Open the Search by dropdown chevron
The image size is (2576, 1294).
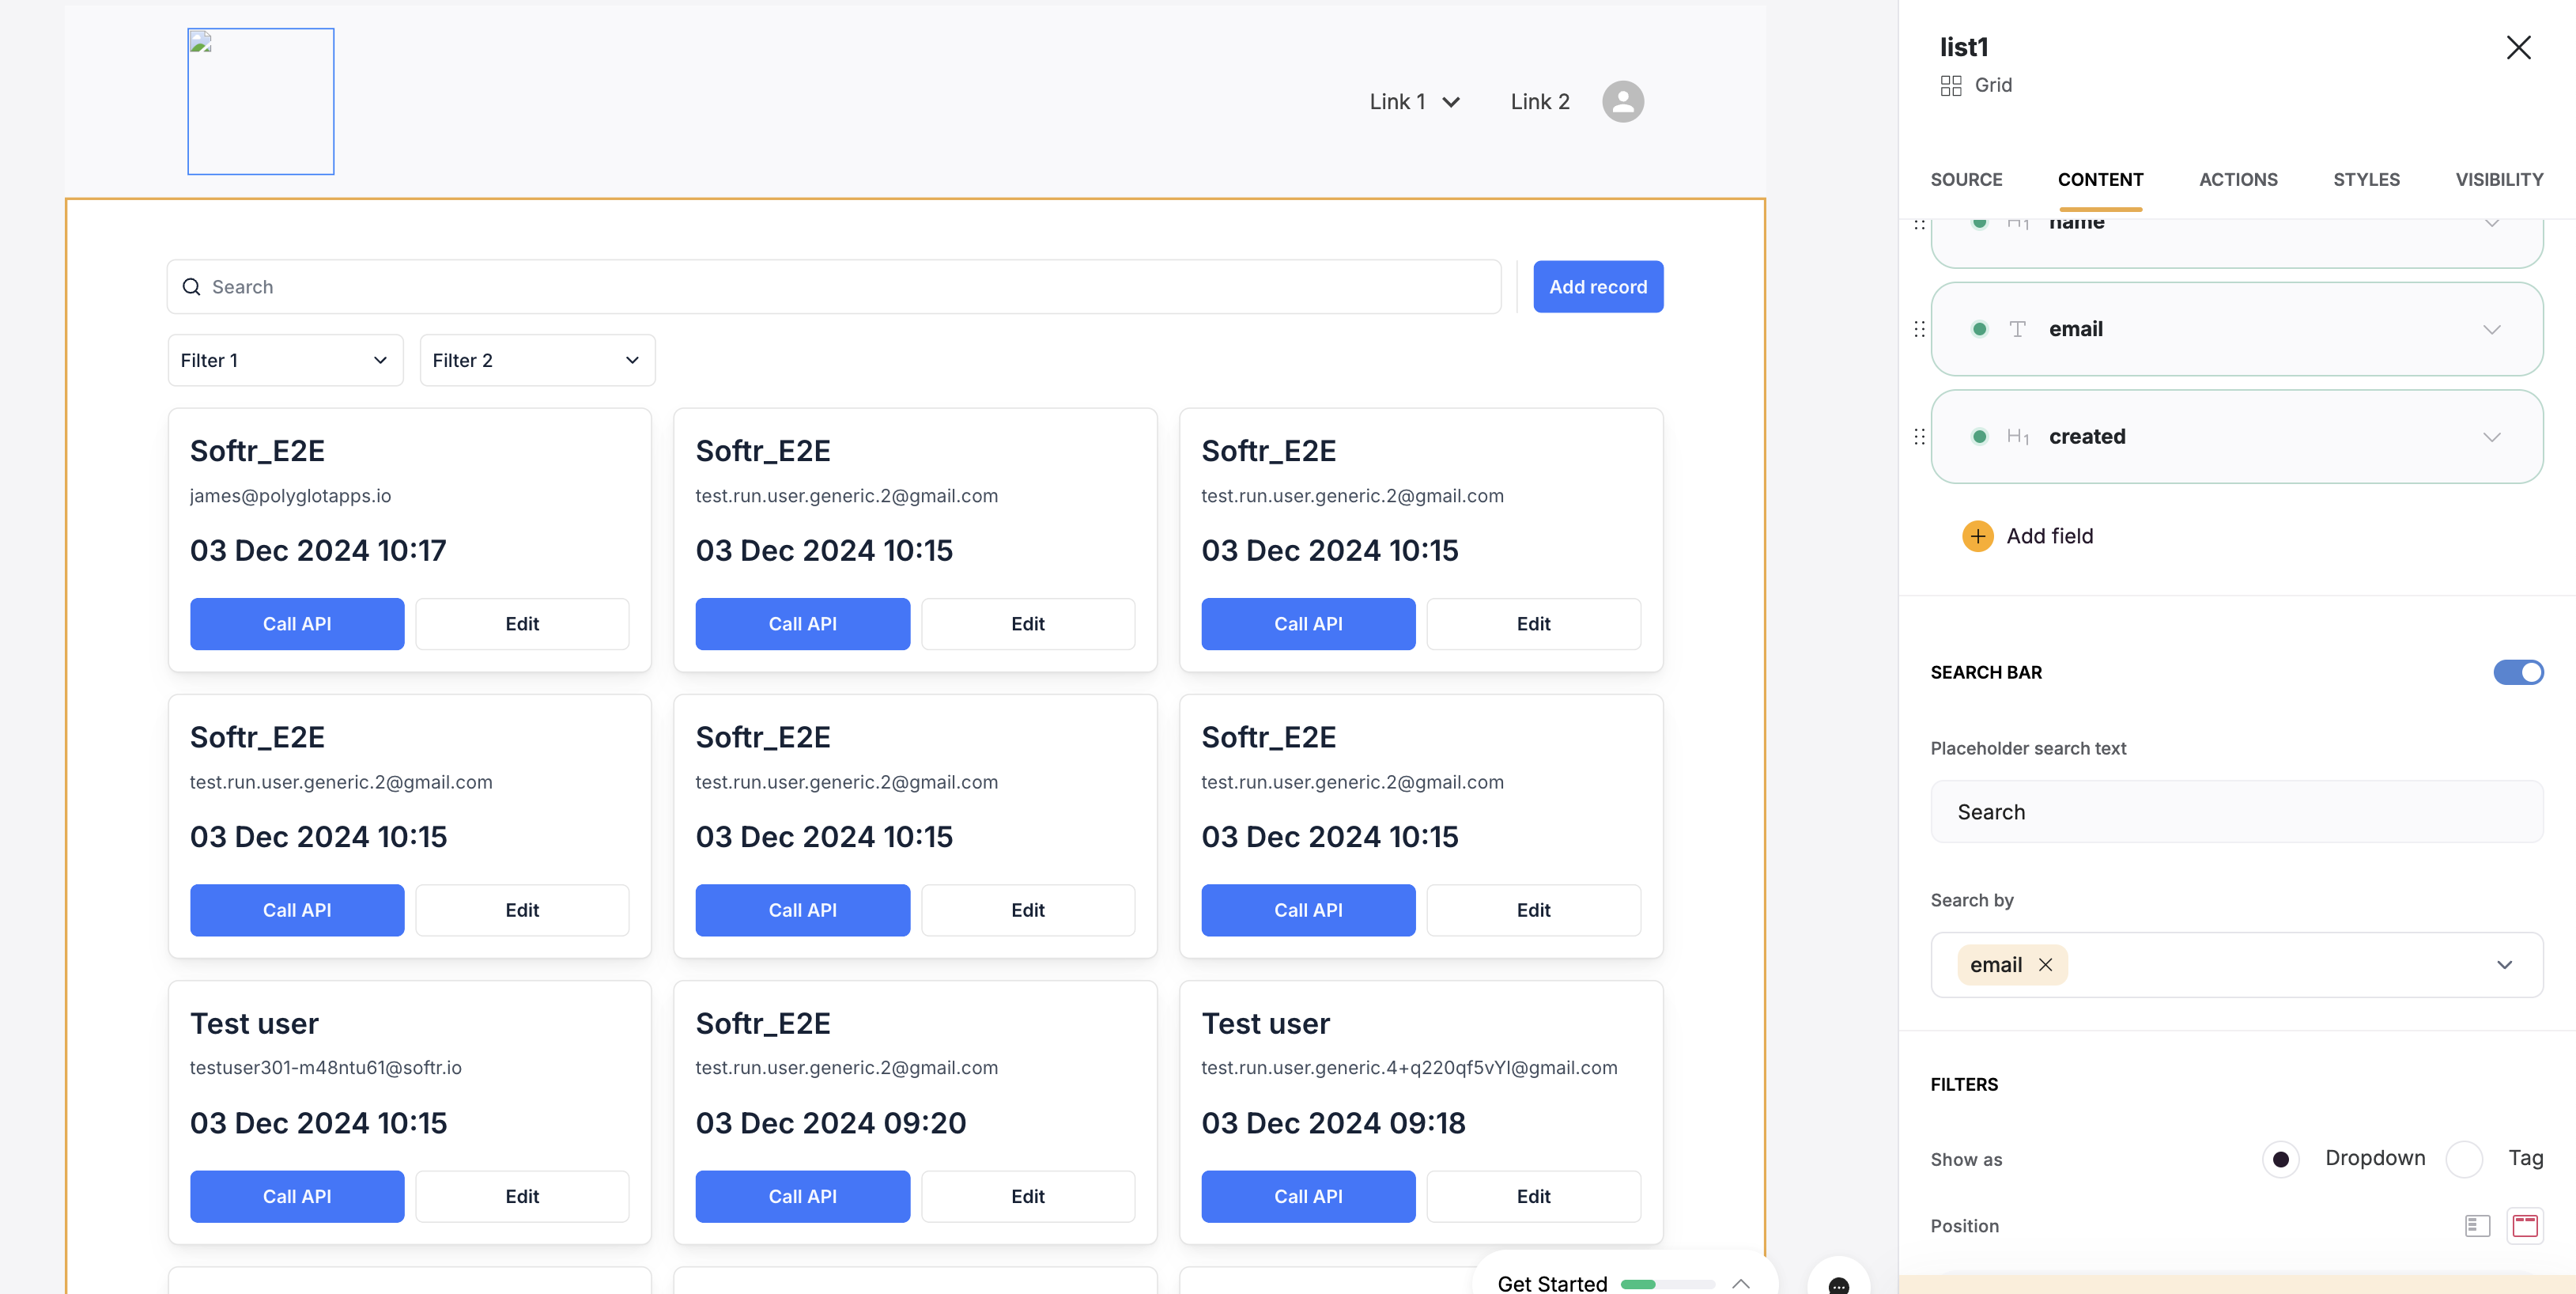click(2505, 964)
